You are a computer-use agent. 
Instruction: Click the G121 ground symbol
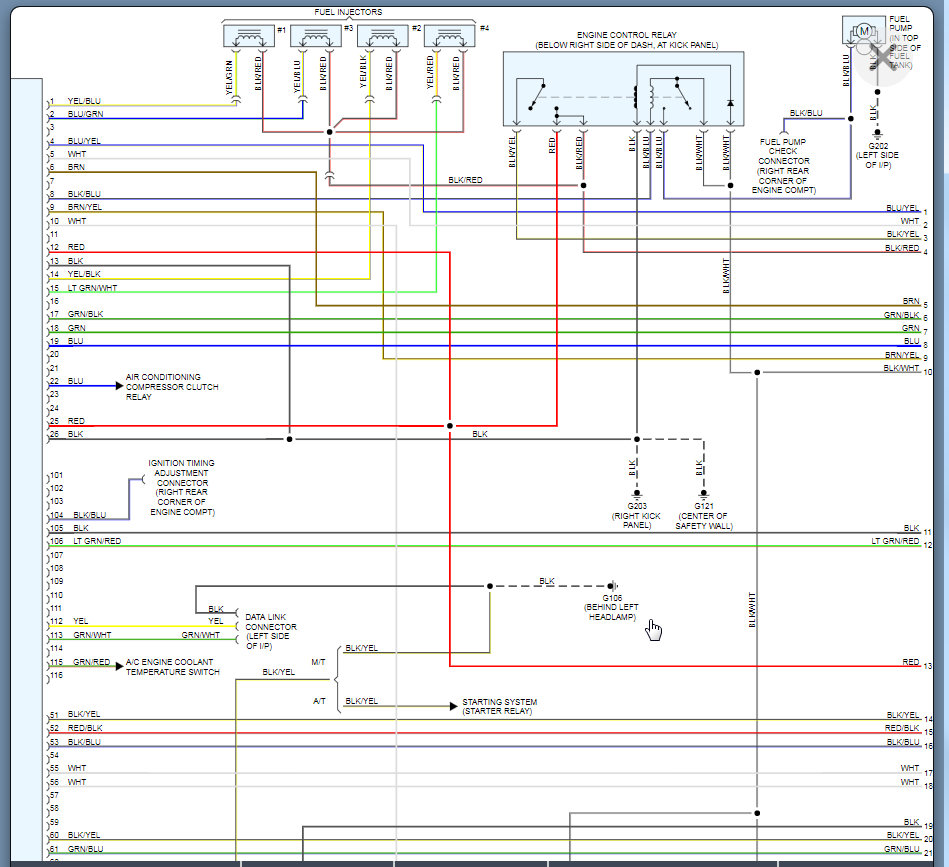pos(703,494)
